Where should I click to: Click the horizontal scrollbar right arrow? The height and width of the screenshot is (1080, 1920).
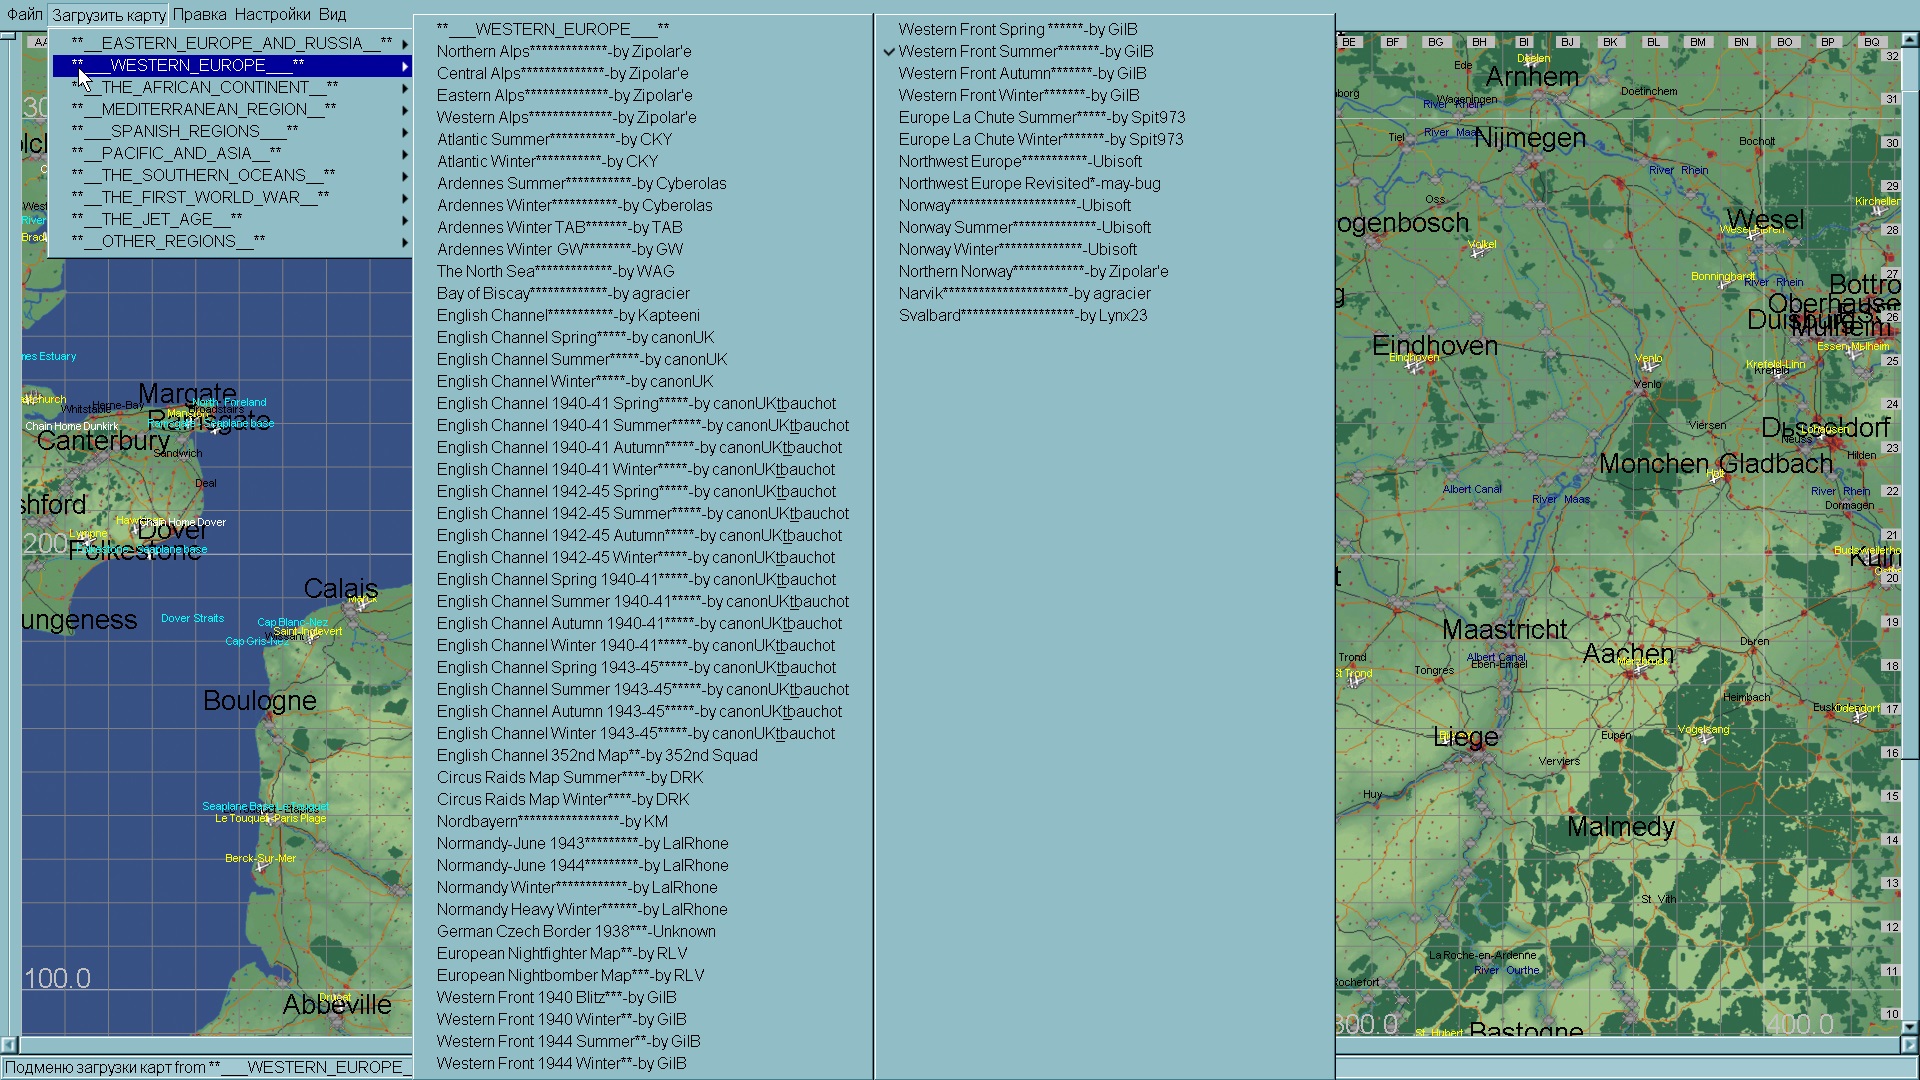[1909, 1045]
